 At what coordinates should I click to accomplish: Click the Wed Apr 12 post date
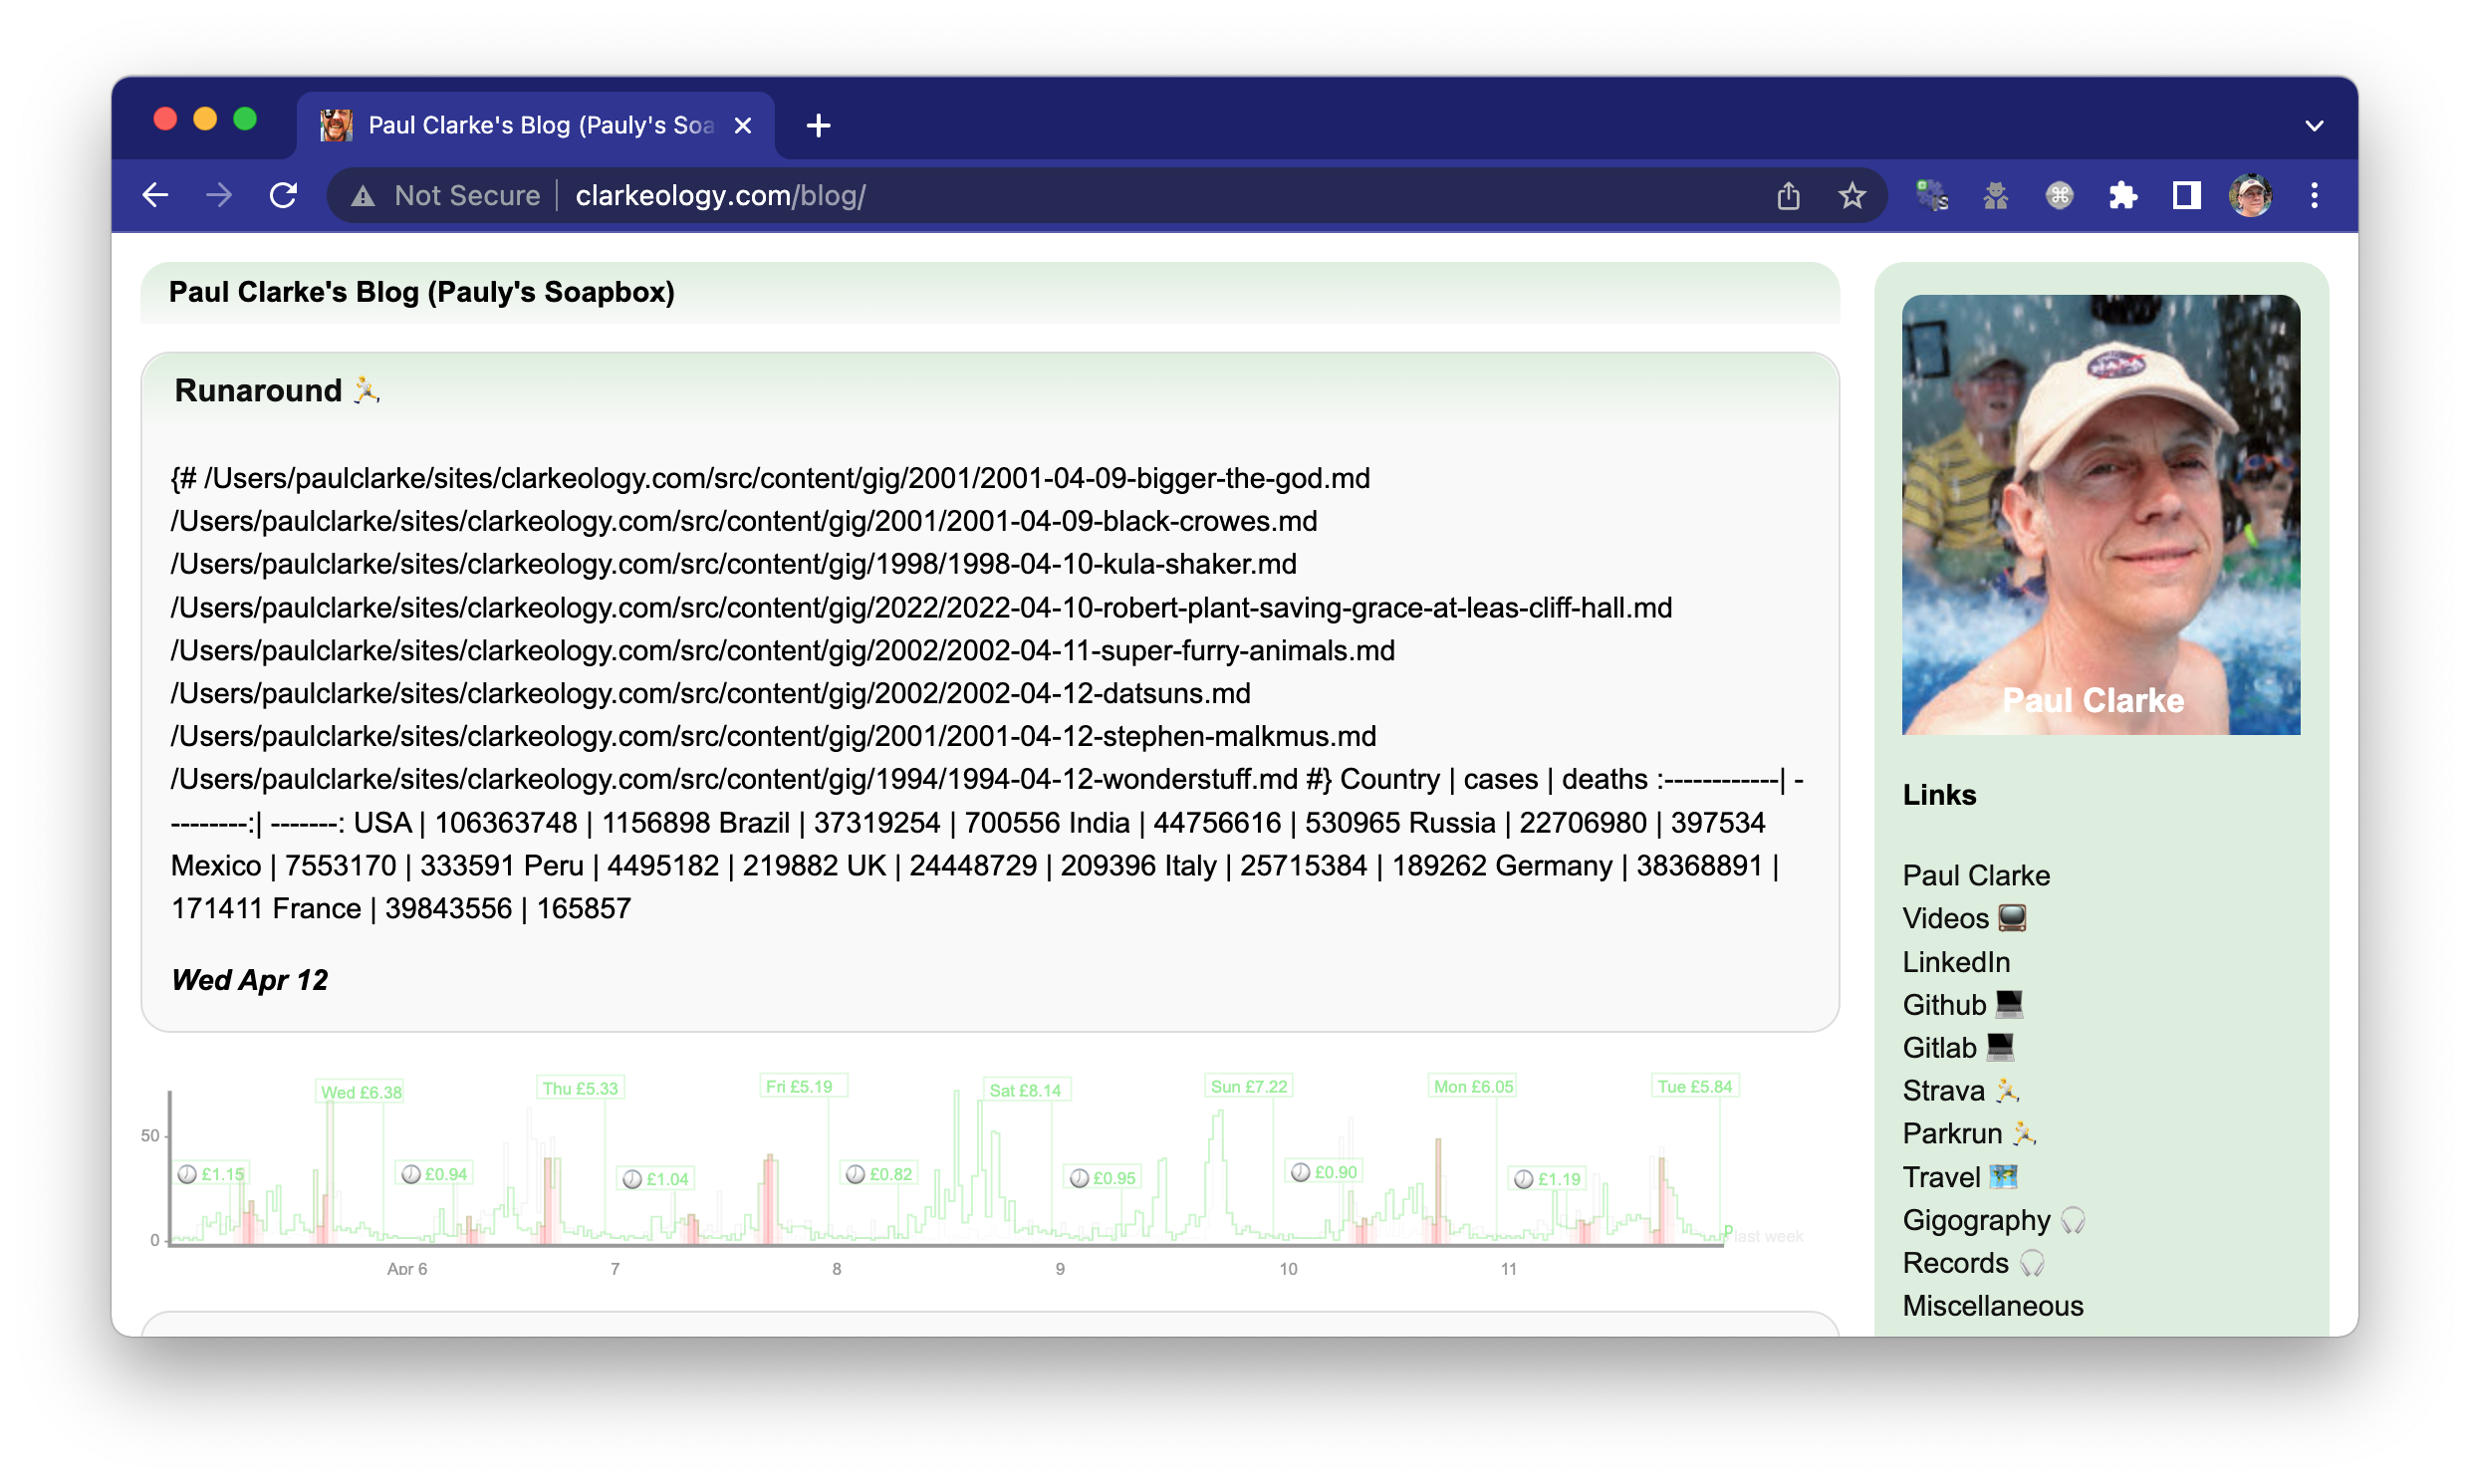click(249, 979)
